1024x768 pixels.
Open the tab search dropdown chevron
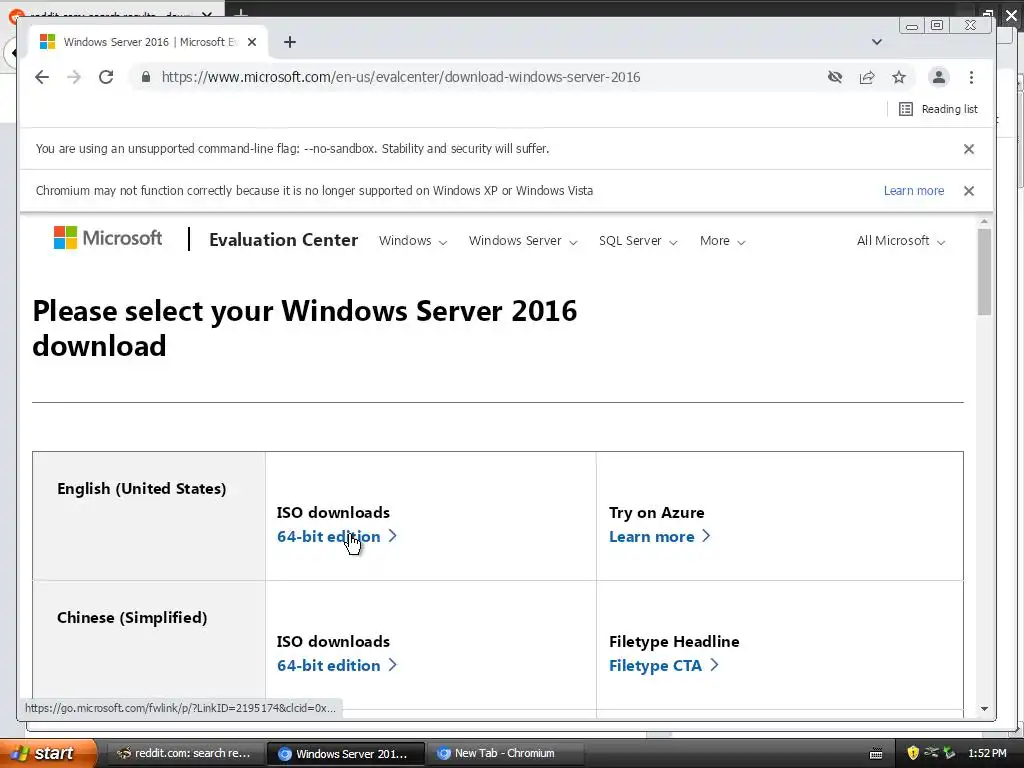pyautogui.click(x=876, y=42)
